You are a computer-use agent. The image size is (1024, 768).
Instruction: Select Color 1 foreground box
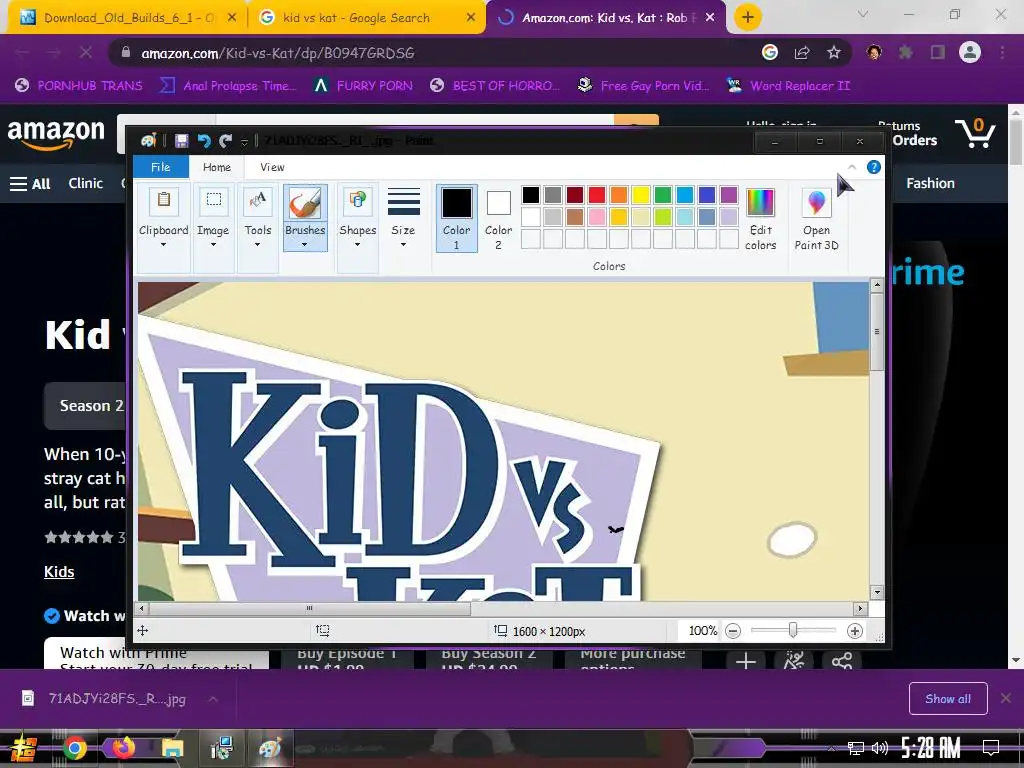click(x=456, y=218)
